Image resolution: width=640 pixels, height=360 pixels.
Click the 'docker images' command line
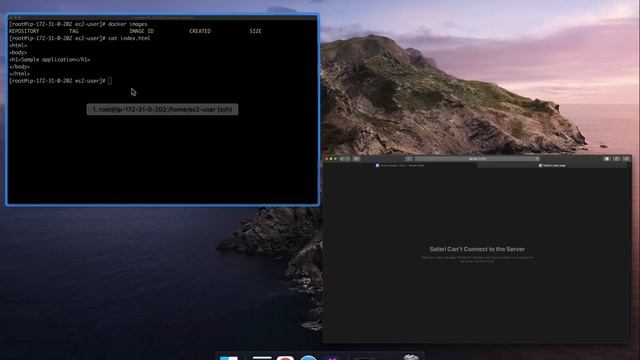click(x=78, y=24)
